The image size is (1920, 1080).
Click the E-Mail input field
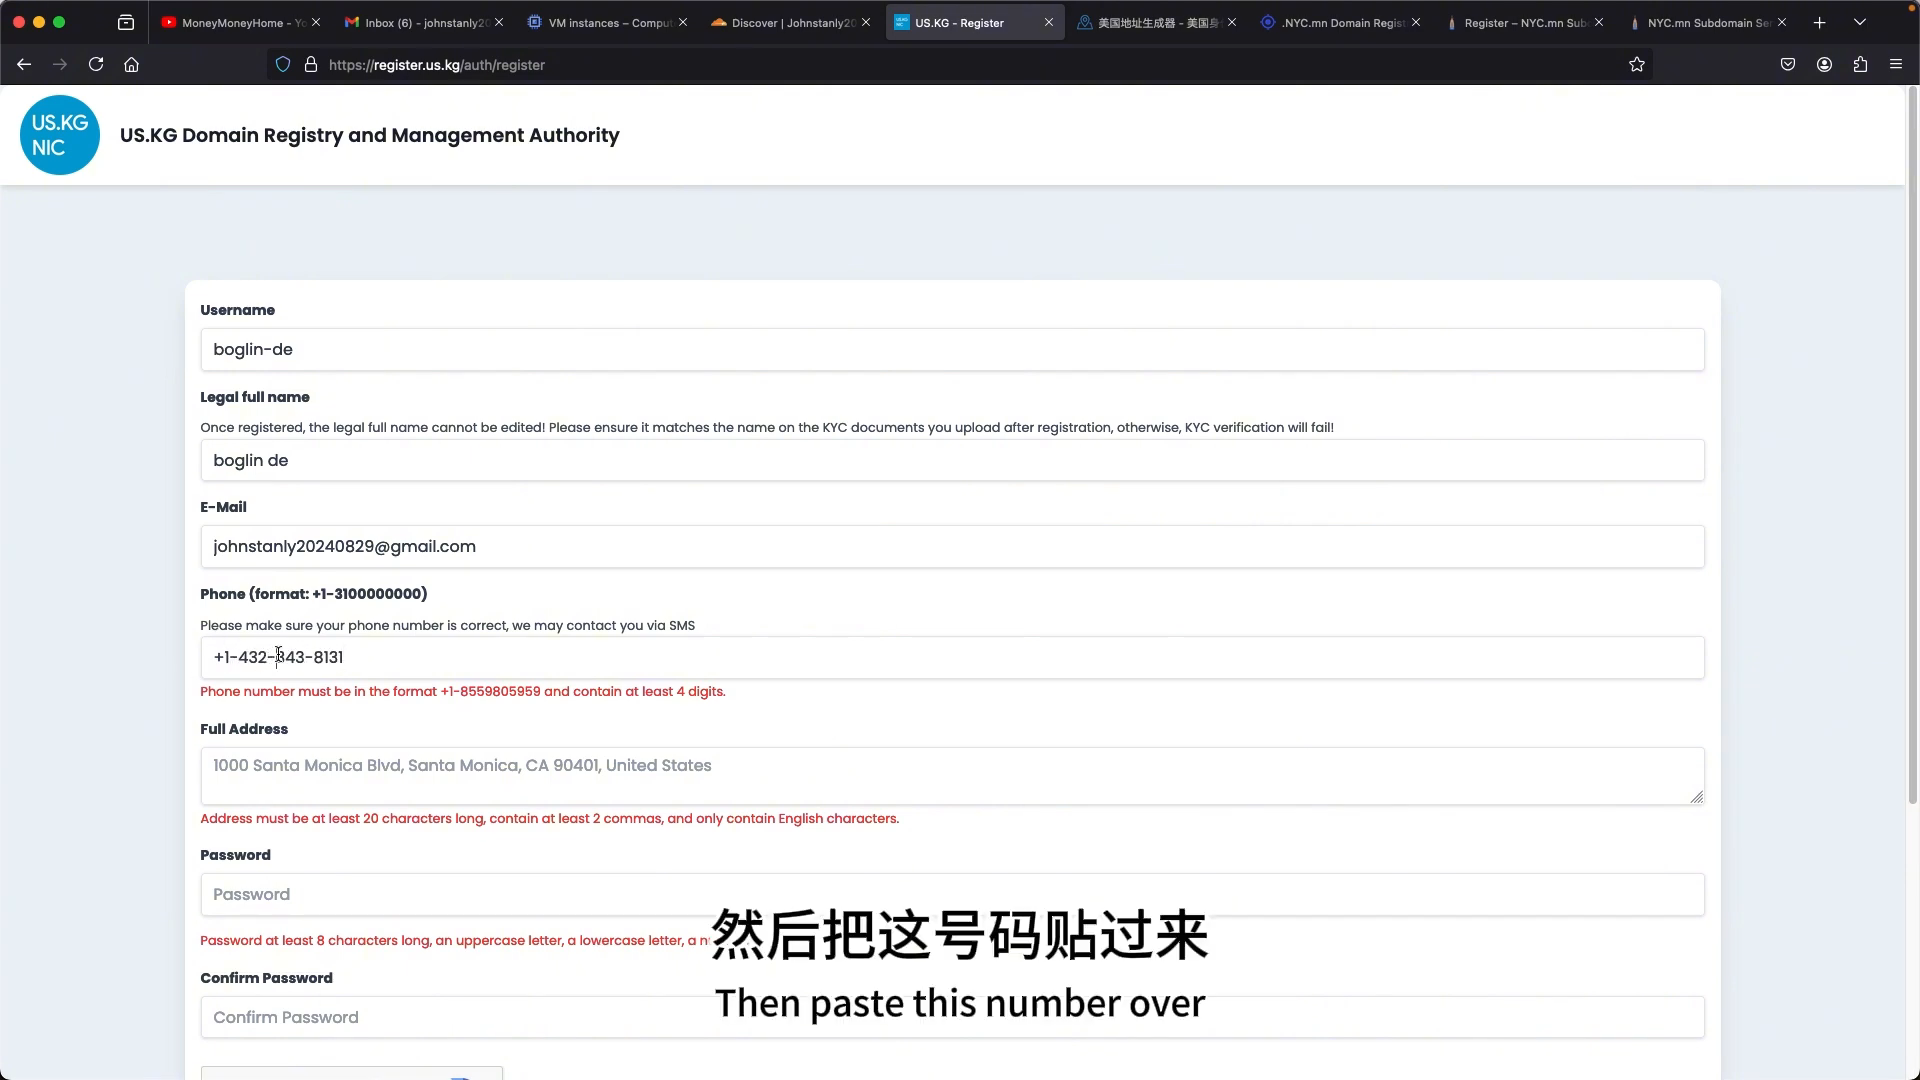click(952, 547)
